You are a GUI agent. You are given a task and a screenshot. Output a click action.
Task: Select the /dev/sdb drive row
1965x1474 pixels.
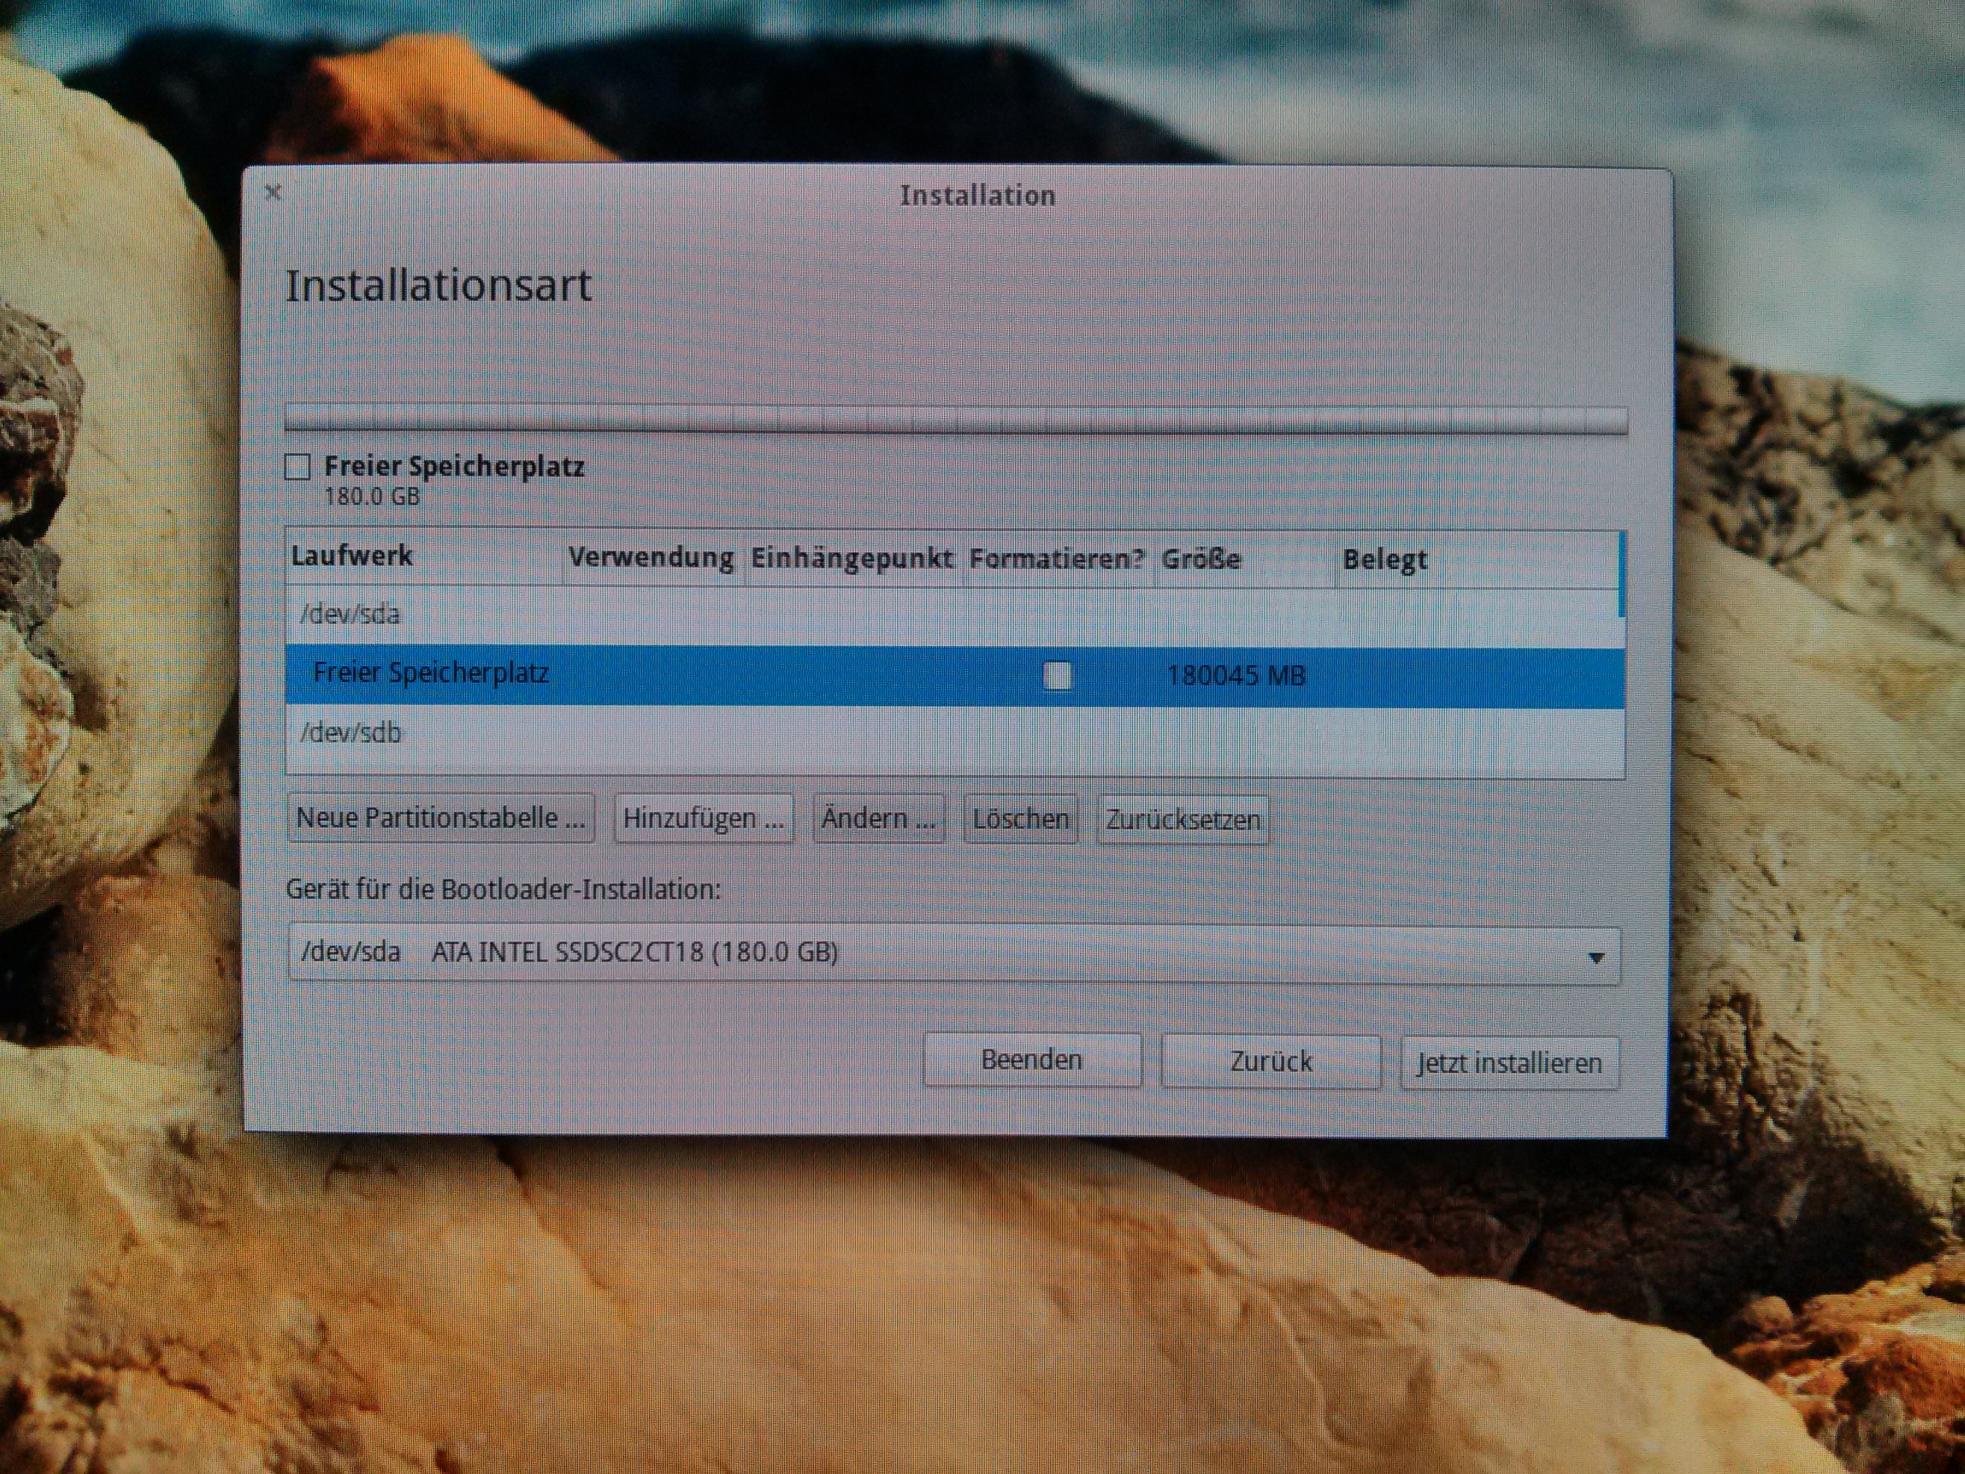(x=350, y=733)
